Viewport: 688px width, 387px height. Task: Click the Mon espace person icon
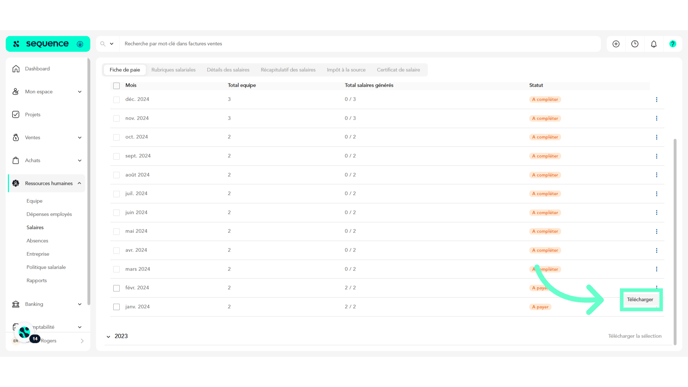click(x=16, y=92)
